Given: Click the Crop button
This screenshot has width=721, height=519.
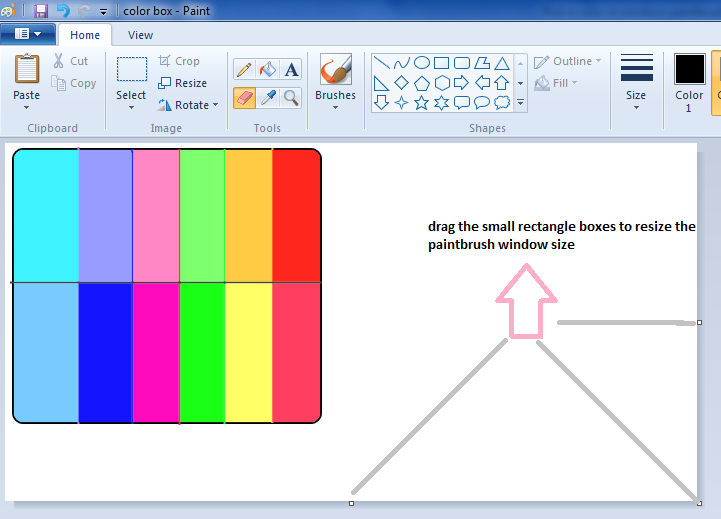Looking at the screenshot, I should 179,61.
